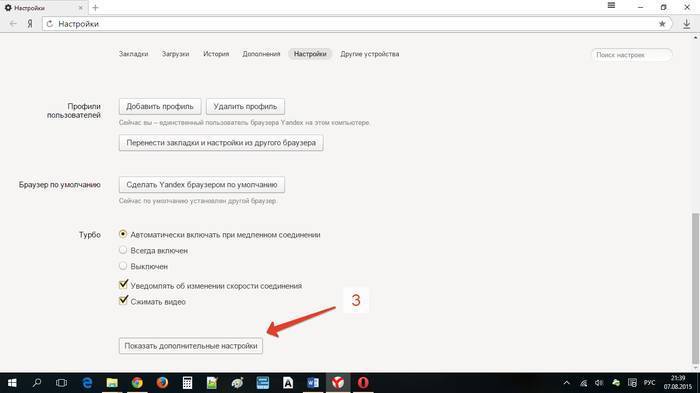Select the highlighted Настройки section
Screen dimensions: 700x393
pyautogui.click(x=310, y=54)
